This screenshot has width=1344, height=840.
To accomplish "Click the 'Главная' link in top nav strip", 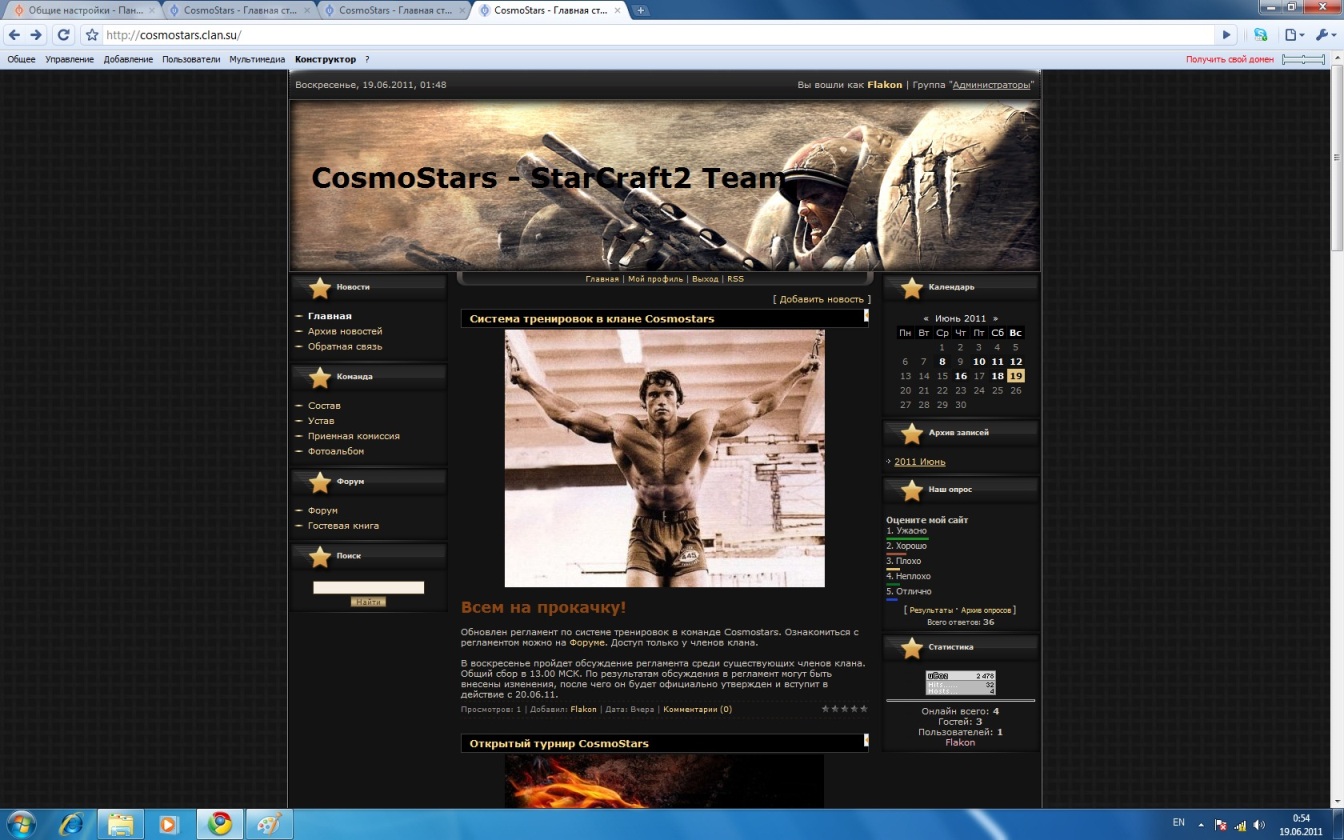I will click(602, 279).
